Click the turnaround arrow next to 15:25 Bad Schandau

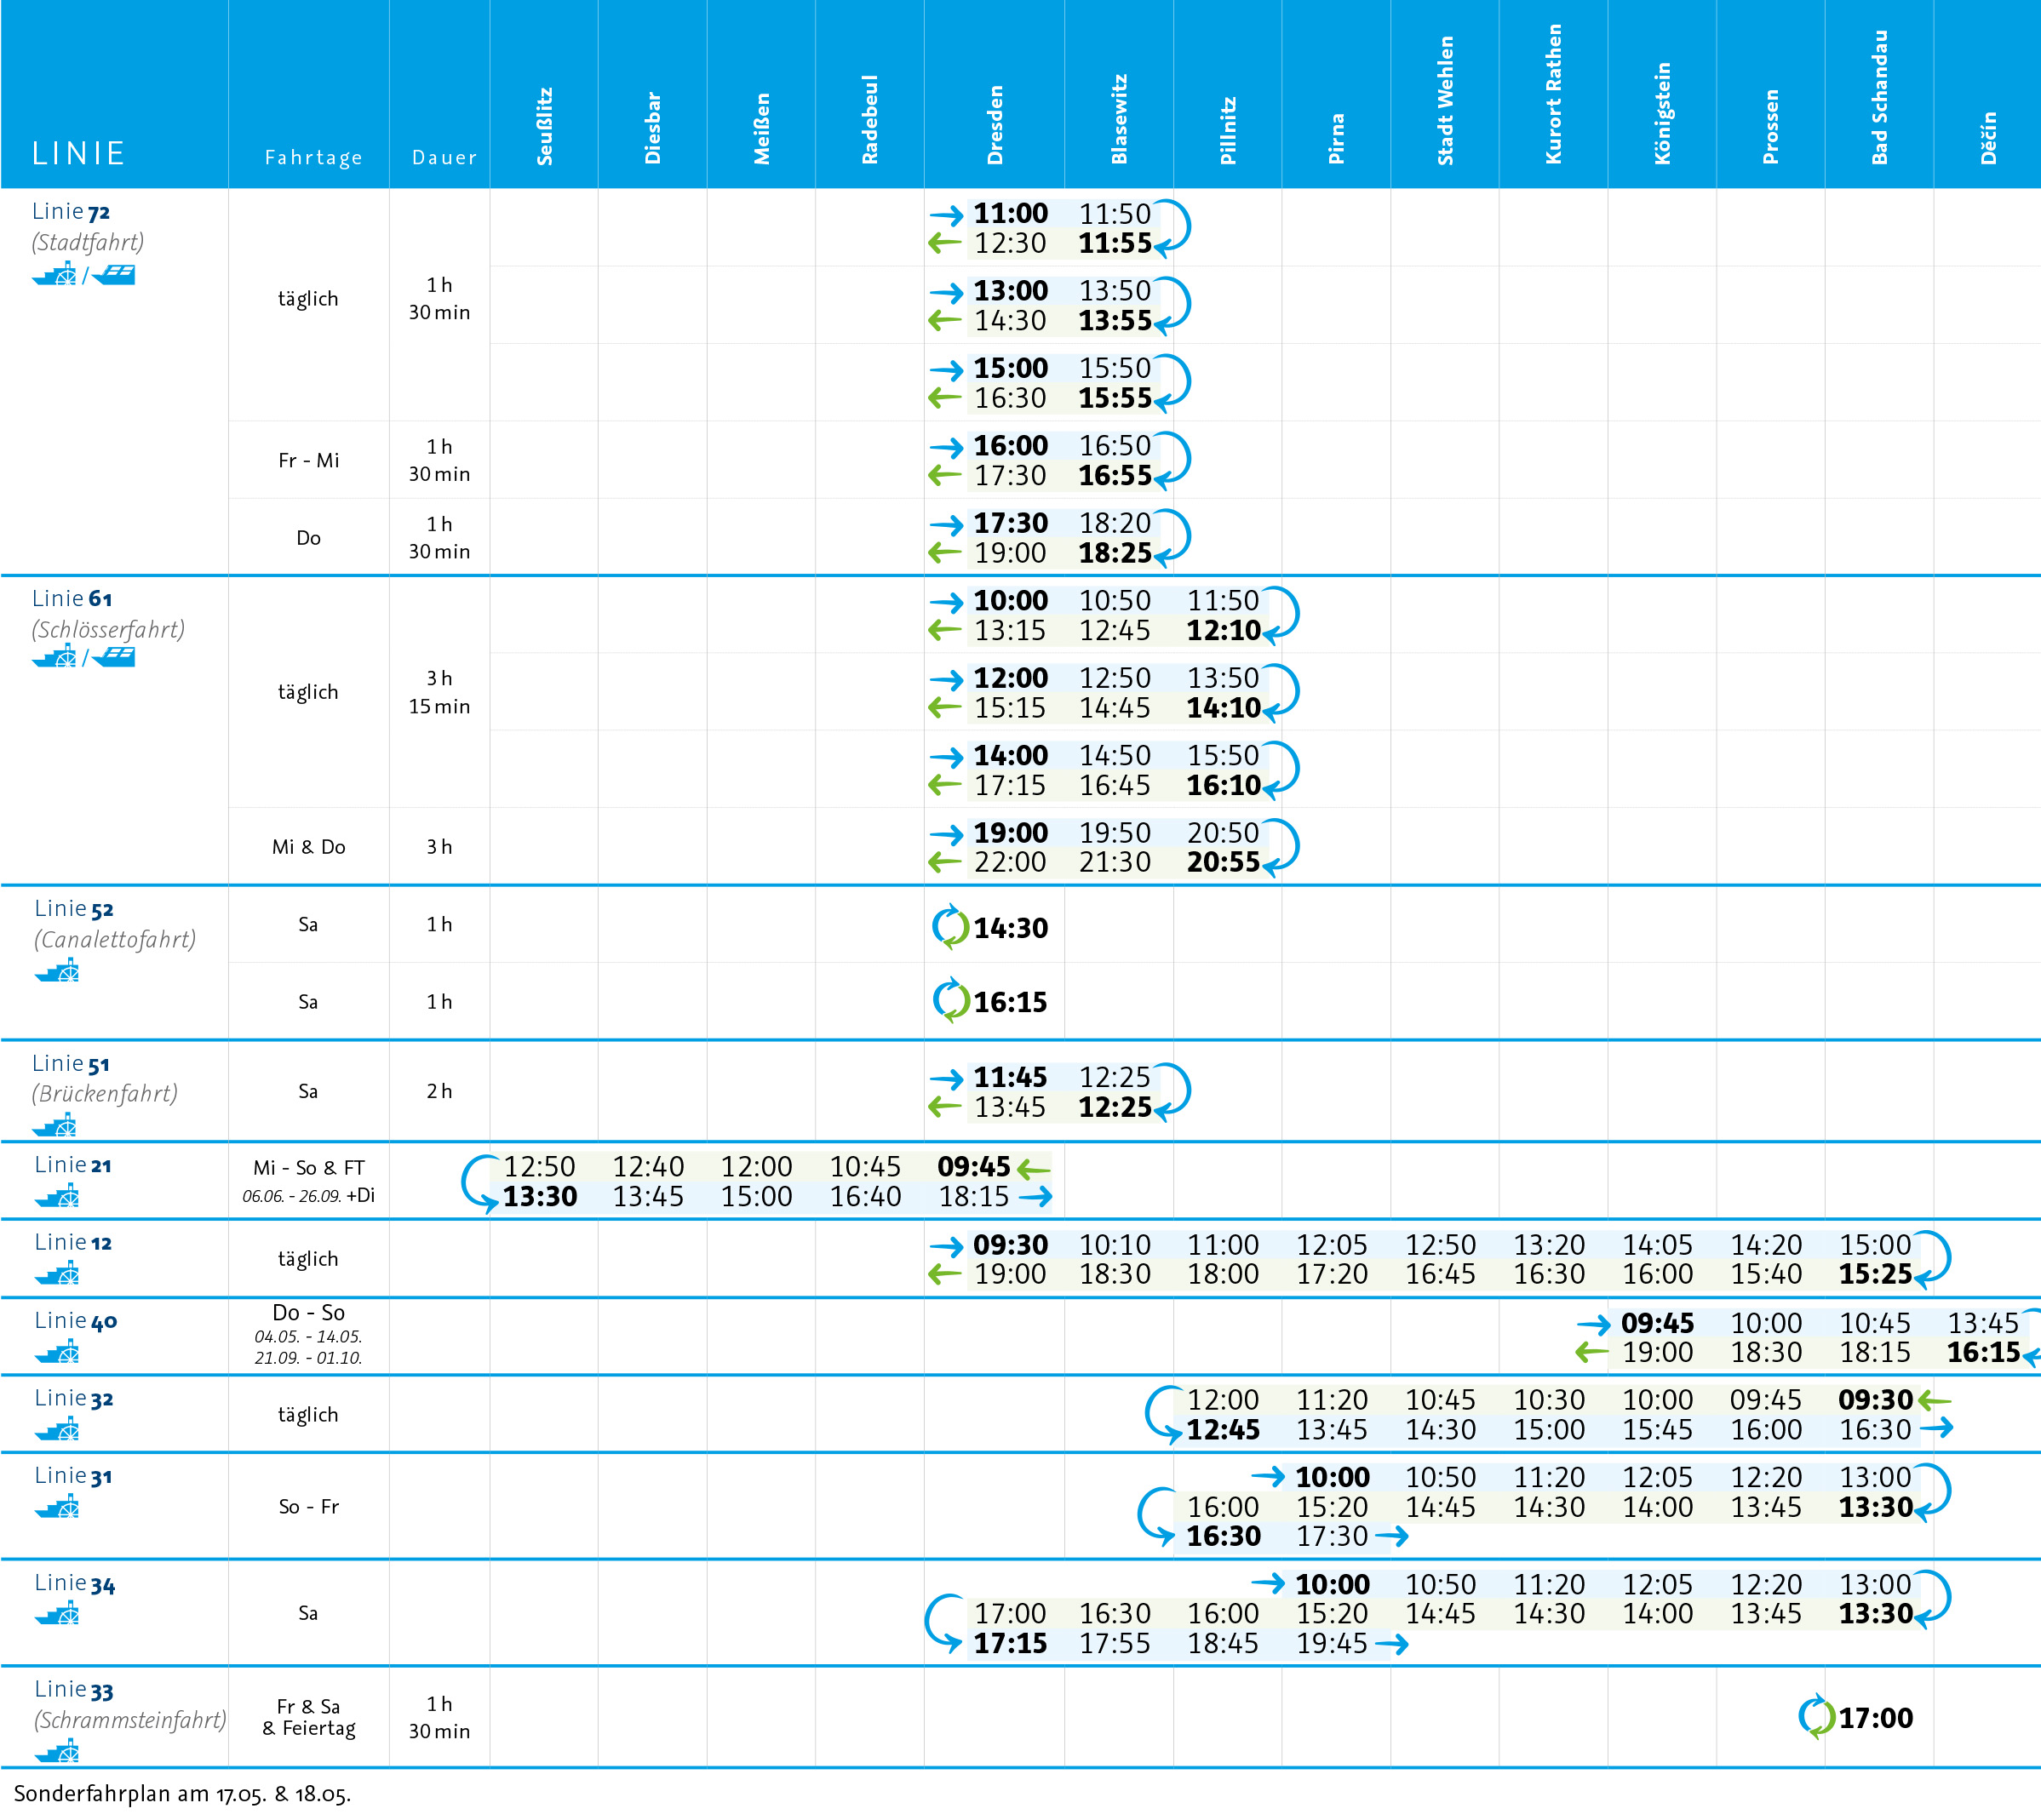[1933, 1258]
